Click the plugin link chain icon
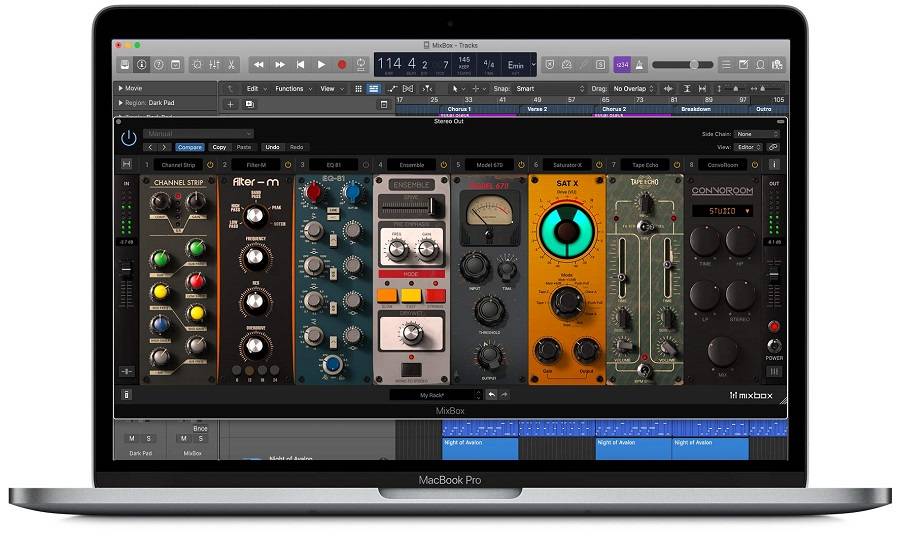Viewport: 900px width, 541px height. (x=773, y=147)
